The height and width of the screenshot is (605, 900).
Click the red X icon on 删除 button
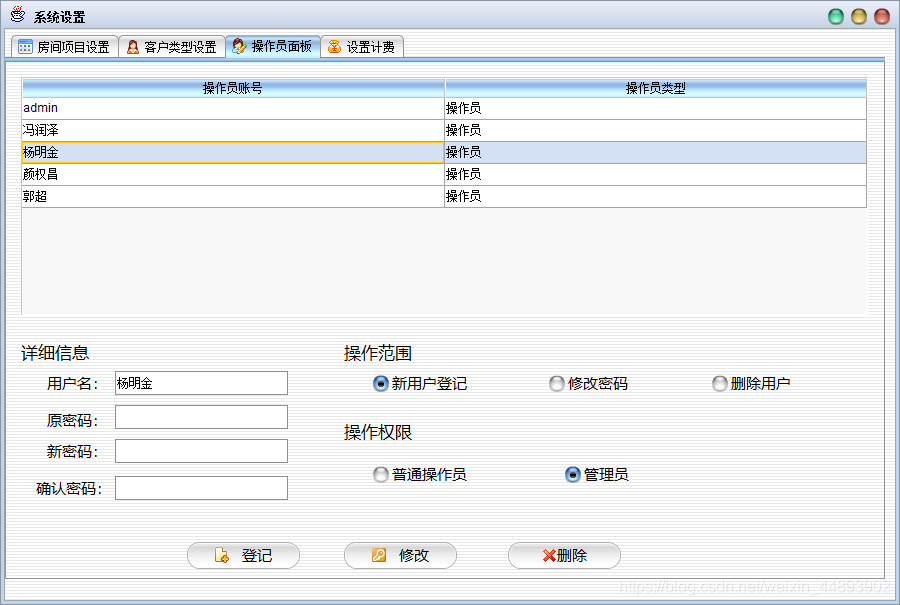tap(549, 556)
